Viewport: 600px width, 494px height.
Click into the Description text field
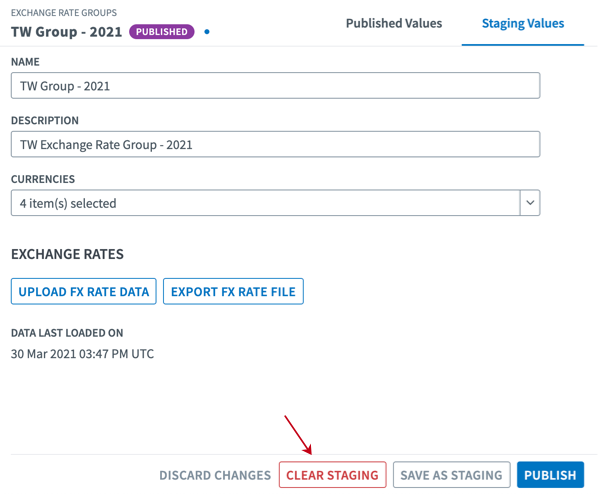click(x=275, y=144)
